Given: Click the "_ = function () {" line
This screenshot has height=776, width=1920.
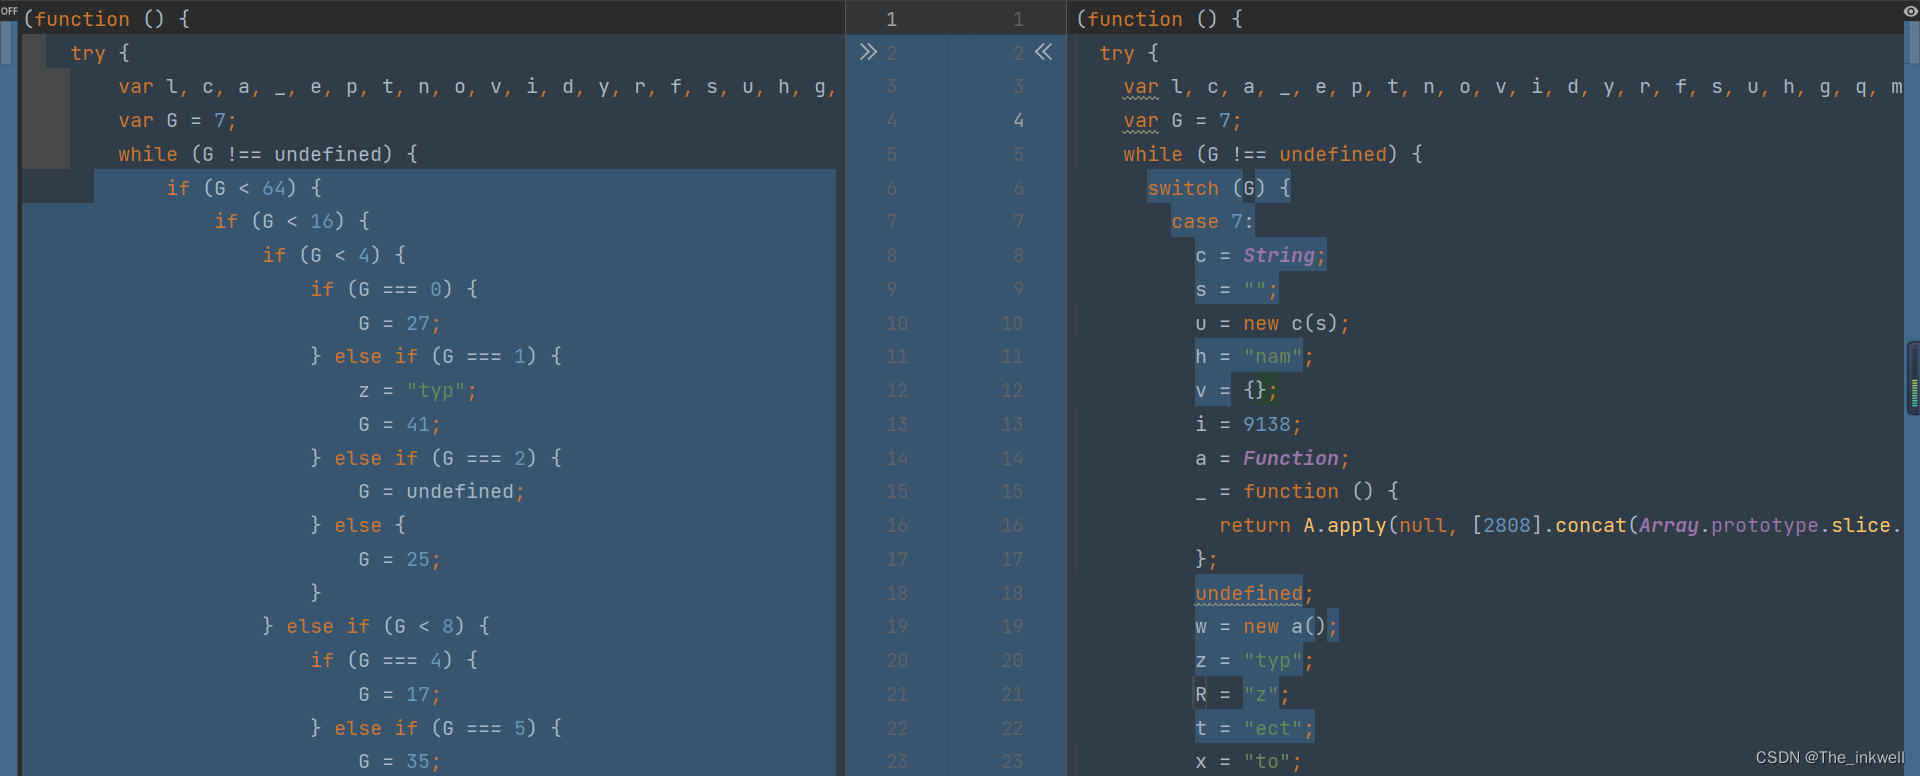Looking at the screenshot, I should coord(1297,491).
